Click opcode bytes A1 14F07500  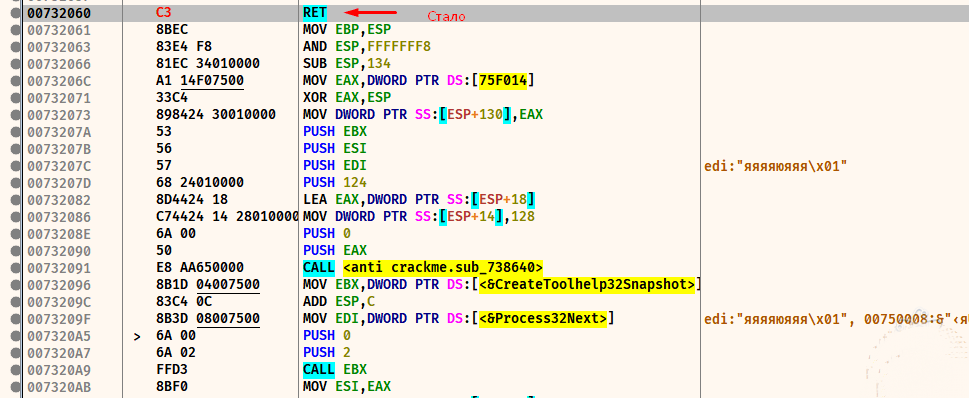coord(200,81)
